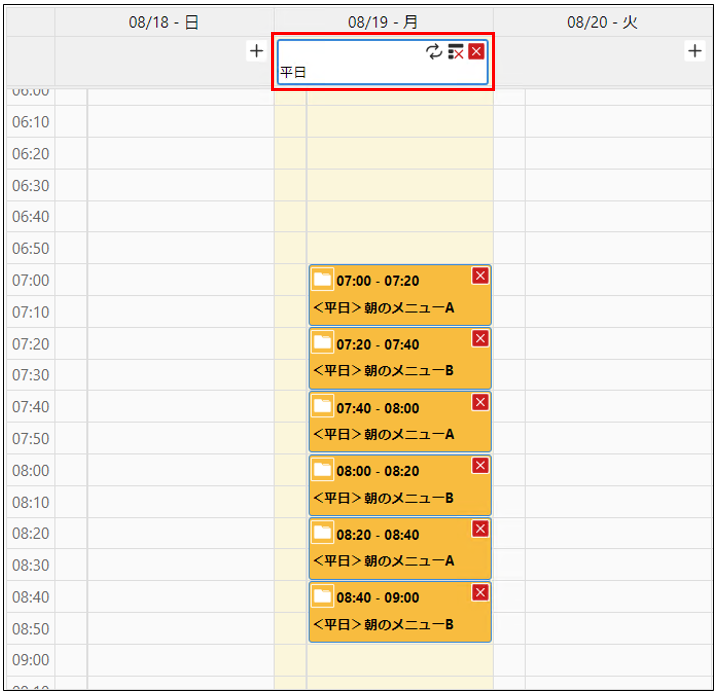Viewport: 717px width, 694px height.
Task: Open folder icon of 08:20 - 08:40 entry
Action: tap(322, 532)
